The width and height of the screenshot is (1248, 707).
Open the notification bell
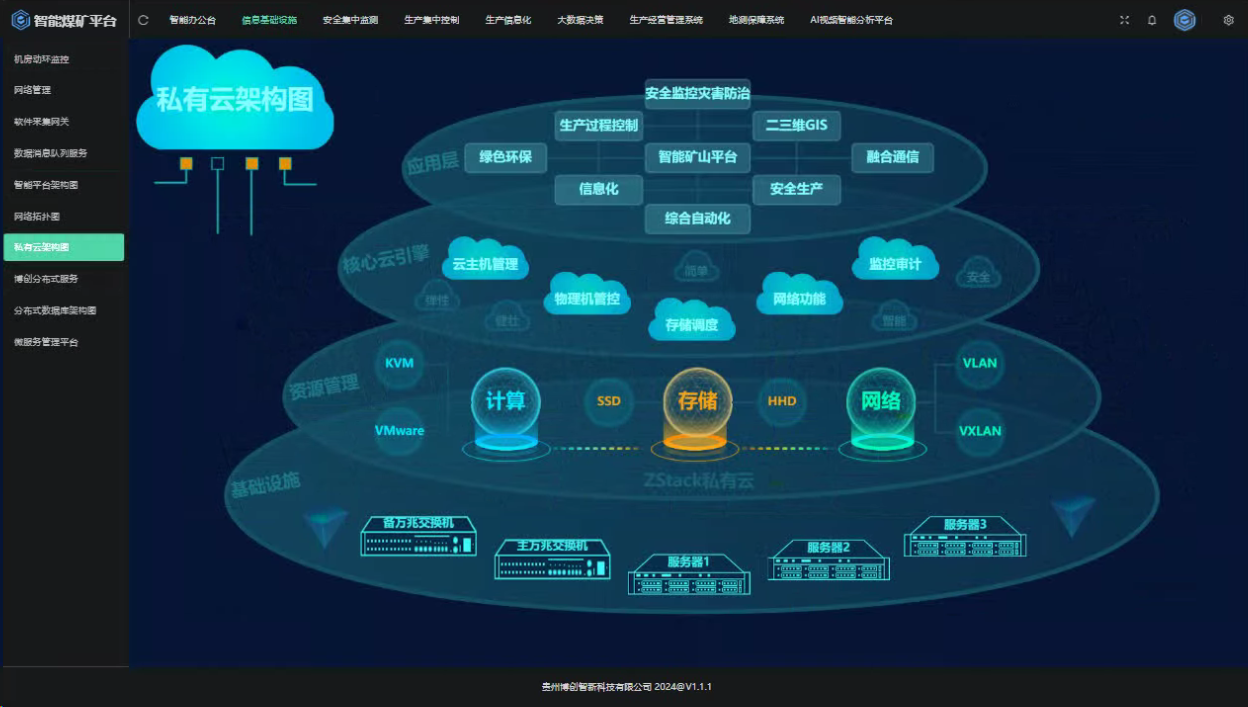coord(1152,20)
